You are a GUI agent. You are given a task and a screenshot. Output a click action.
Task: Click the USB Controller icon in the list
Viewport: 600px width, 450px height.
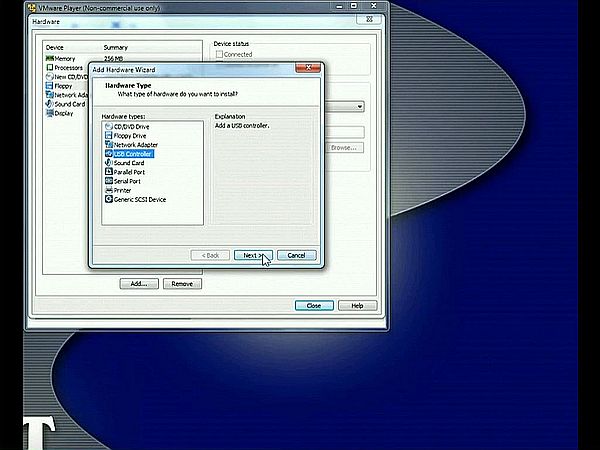click(109, 154)
